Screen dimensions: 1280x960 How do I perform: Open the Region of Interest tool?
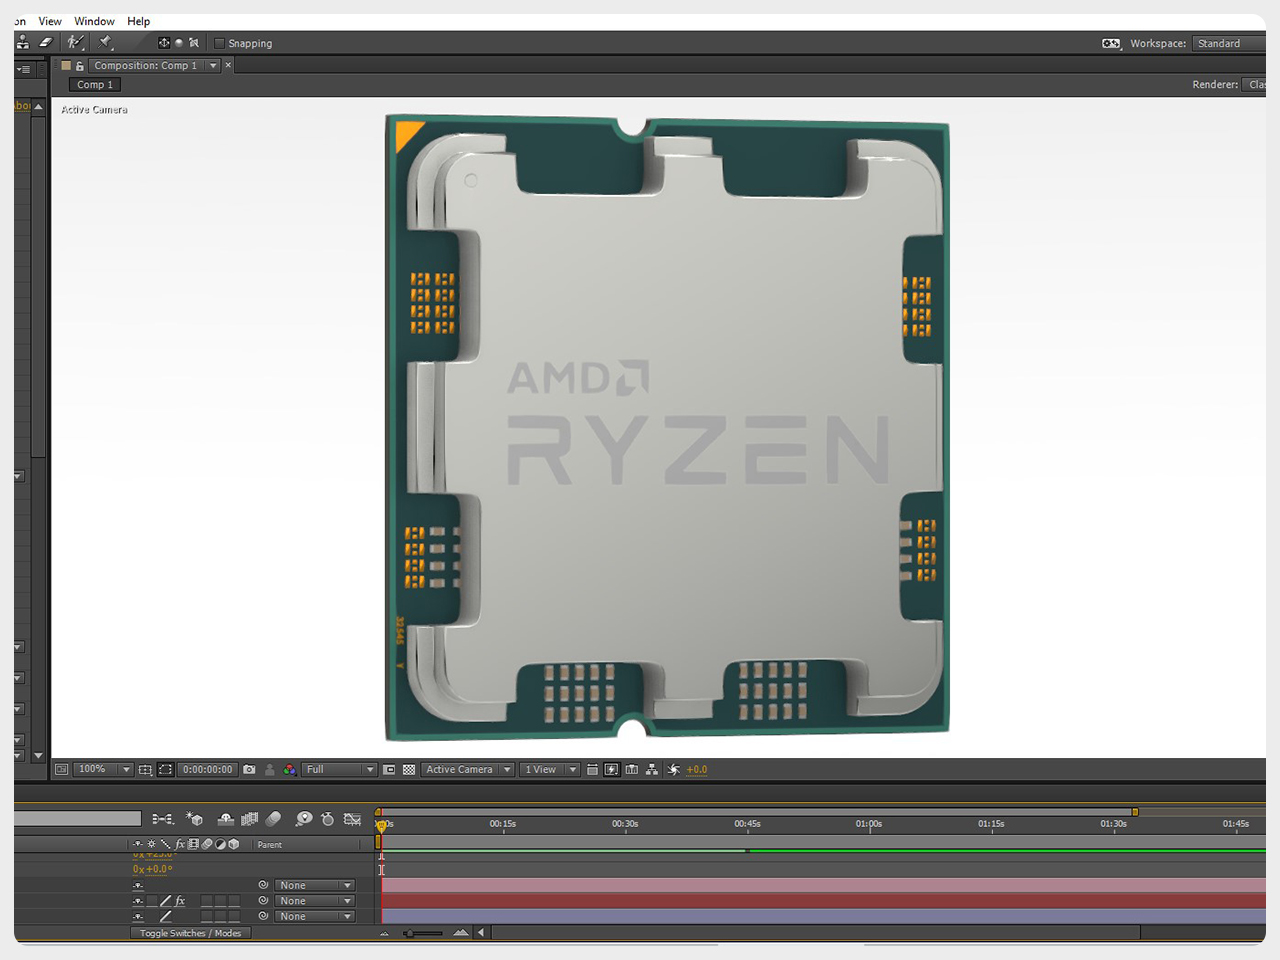167,769
